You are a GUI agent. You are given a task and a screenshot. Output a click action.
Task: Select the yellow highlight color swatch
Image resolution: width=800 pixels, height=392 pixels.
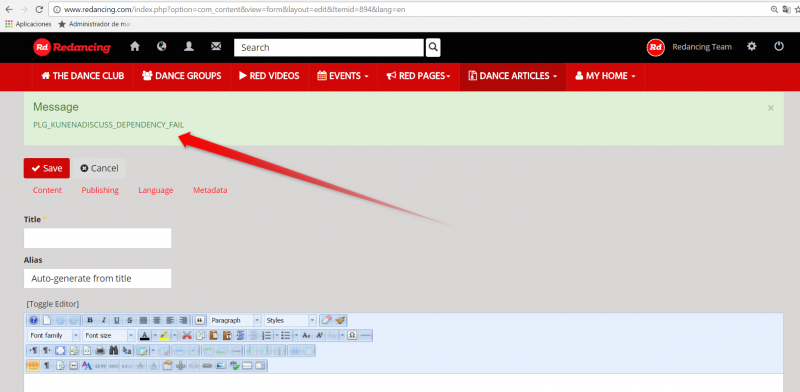pyautogui.click(x=164, y=335)
